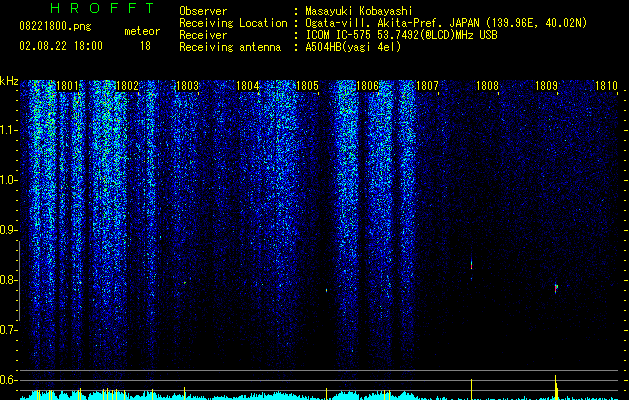Click the 1.0 kHz axis label
This screenshot has height=400, width=629.
[8, 180]
